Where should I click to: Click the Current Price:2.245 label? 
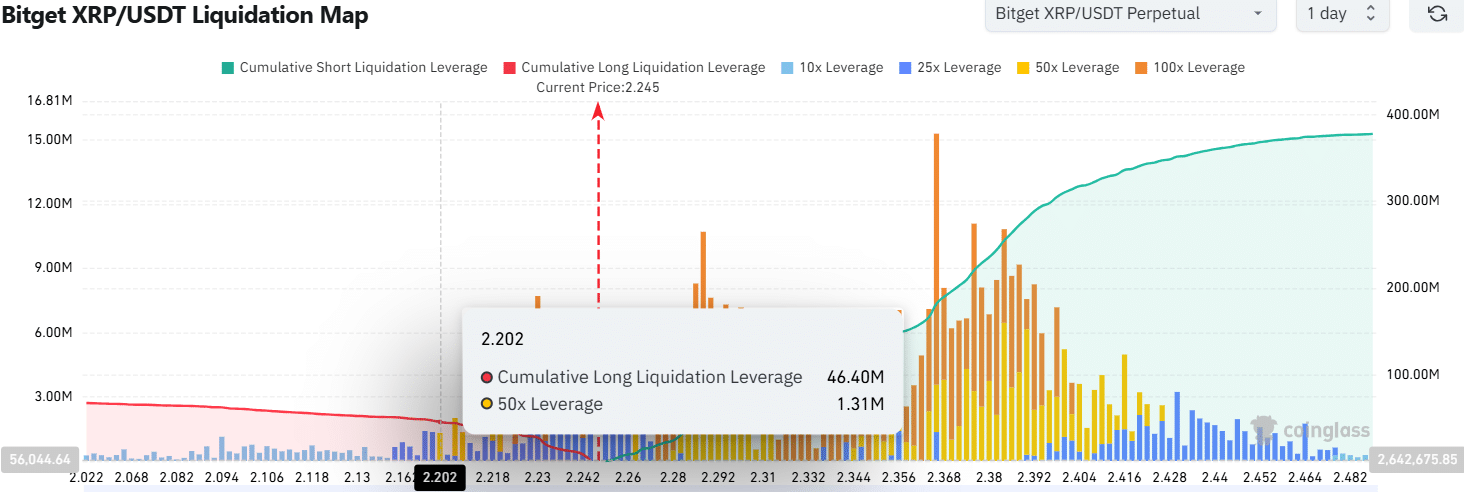[x=598, y=87]
